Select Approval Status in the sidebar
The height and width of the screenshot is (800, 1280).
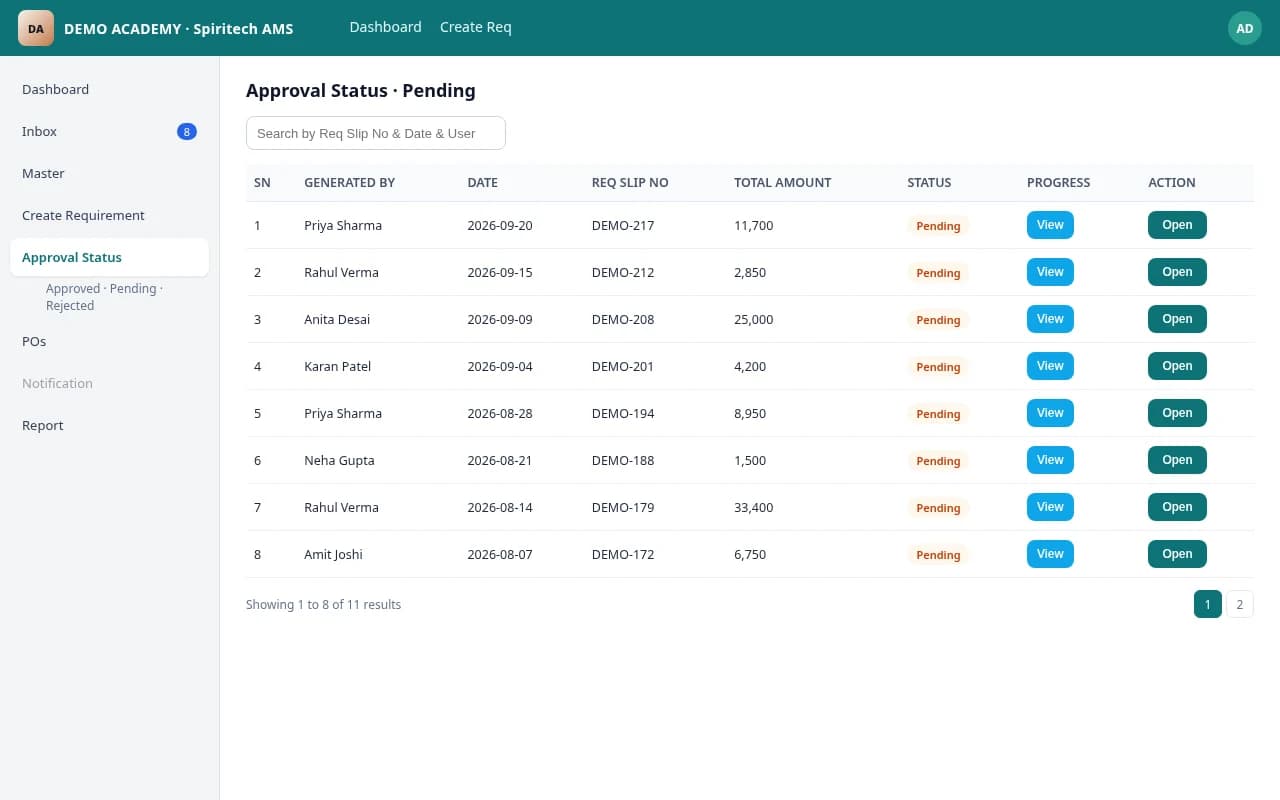click(109, 257)
